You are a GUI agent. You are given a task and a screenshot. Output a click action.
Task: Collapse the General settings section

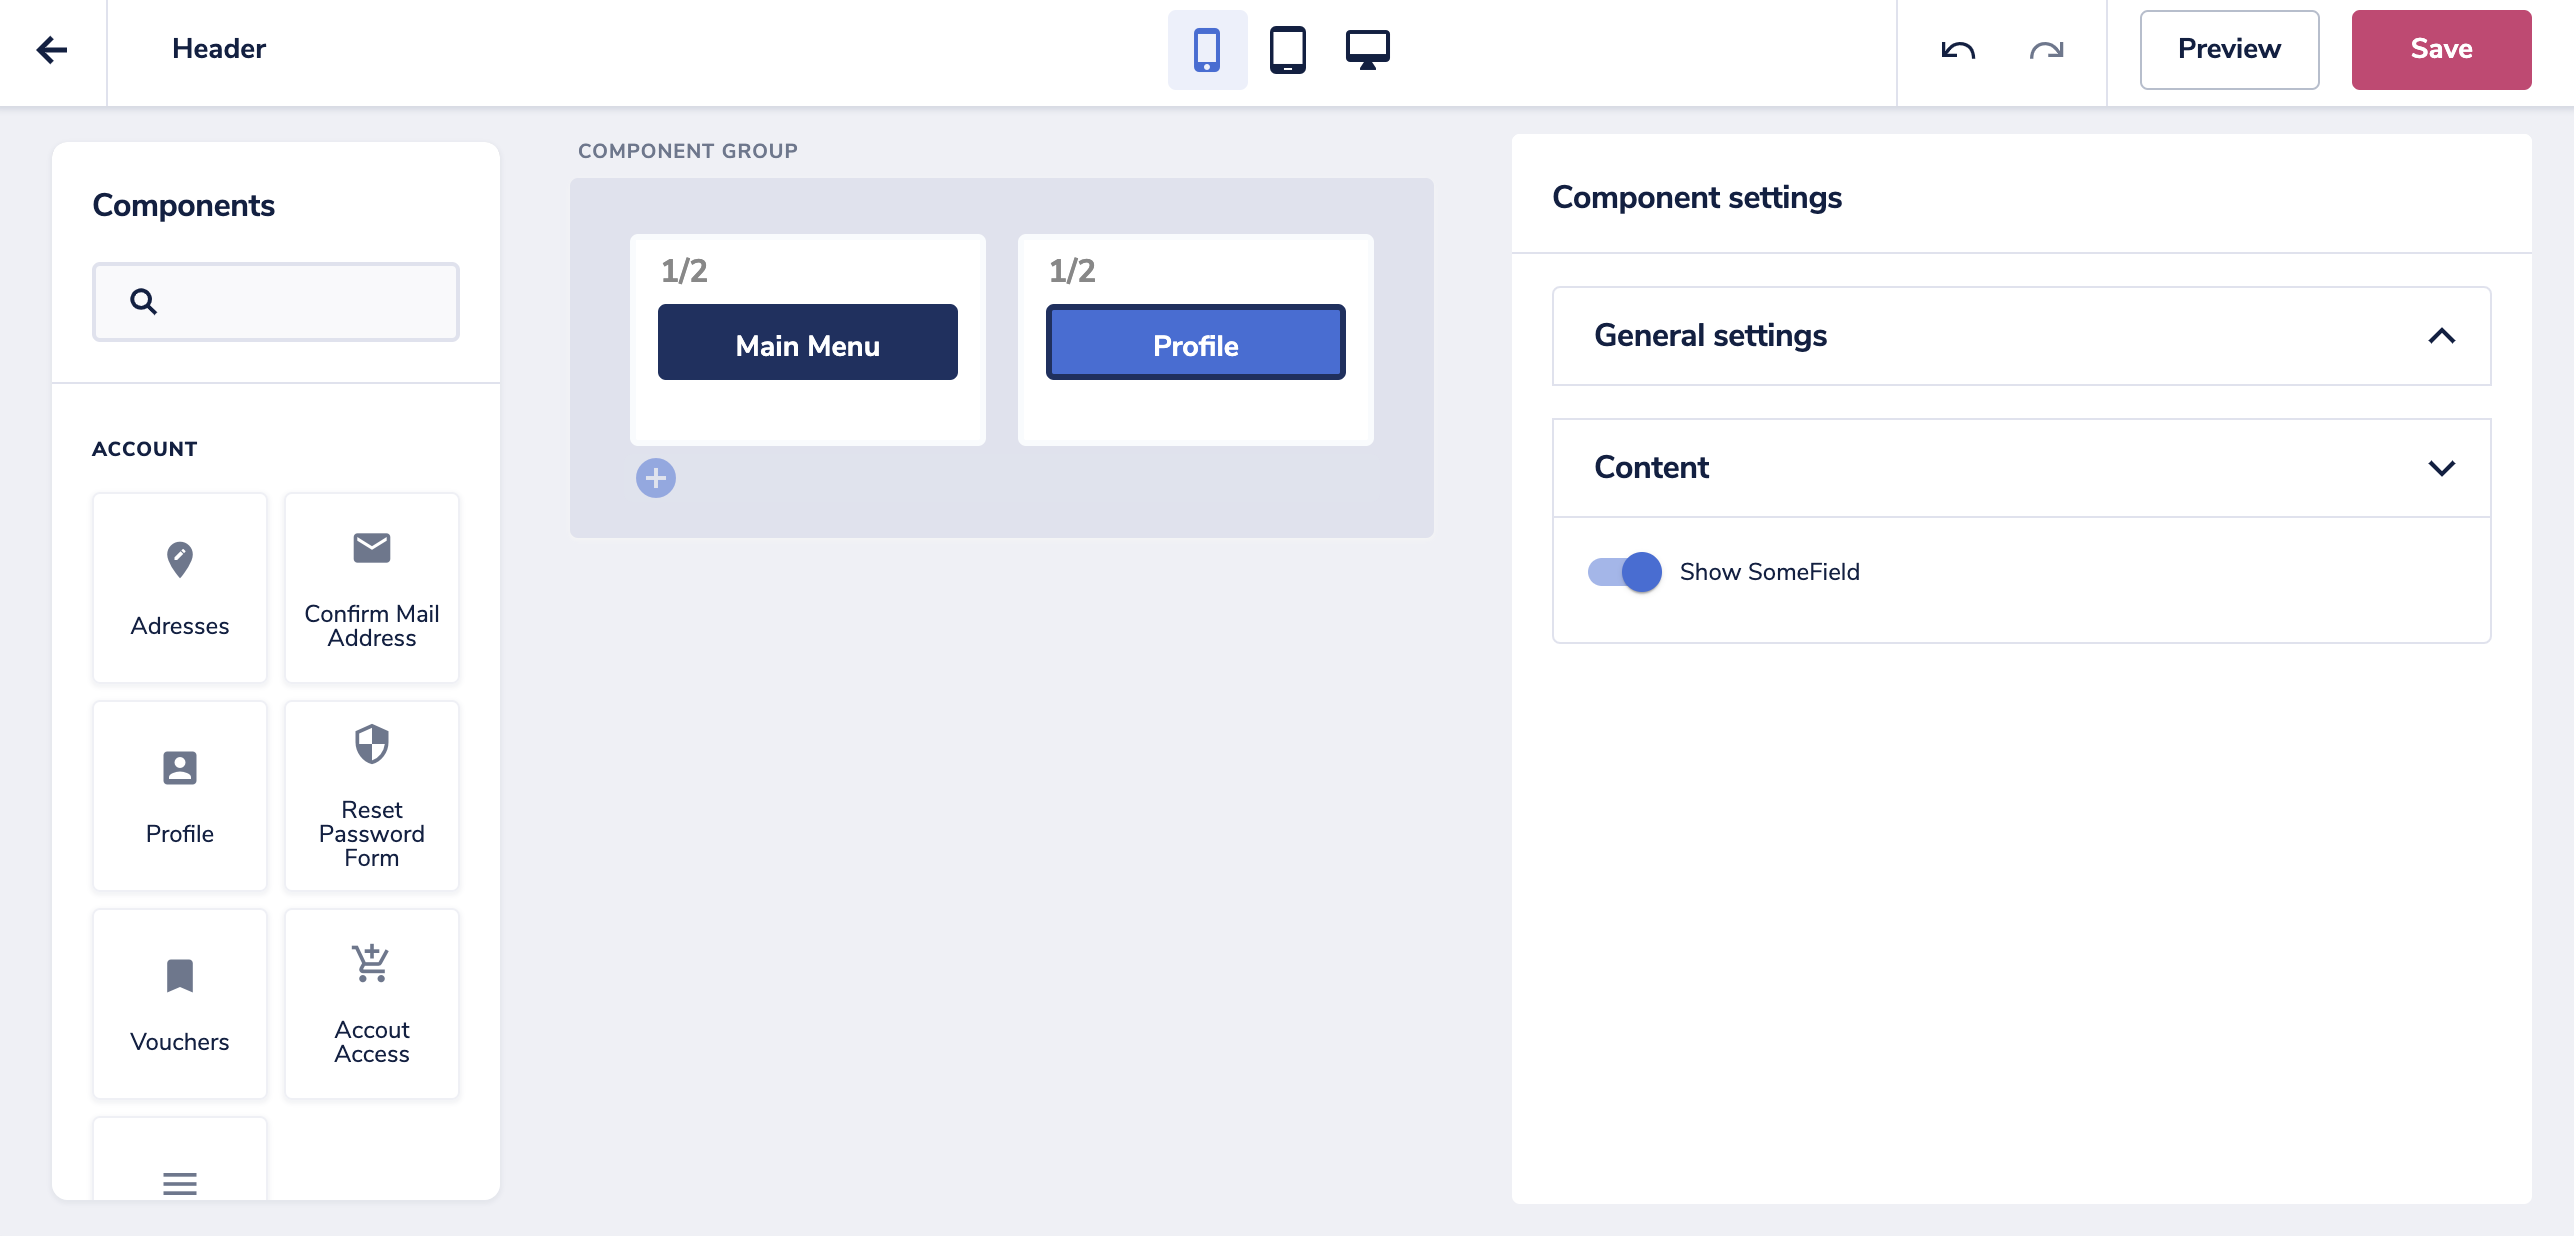coord(2441,336)
